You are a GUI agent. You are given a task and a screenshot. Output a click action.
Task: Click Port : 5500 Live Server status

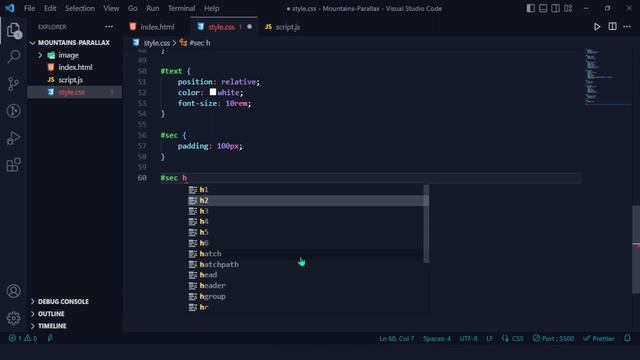tap(553, 338)
